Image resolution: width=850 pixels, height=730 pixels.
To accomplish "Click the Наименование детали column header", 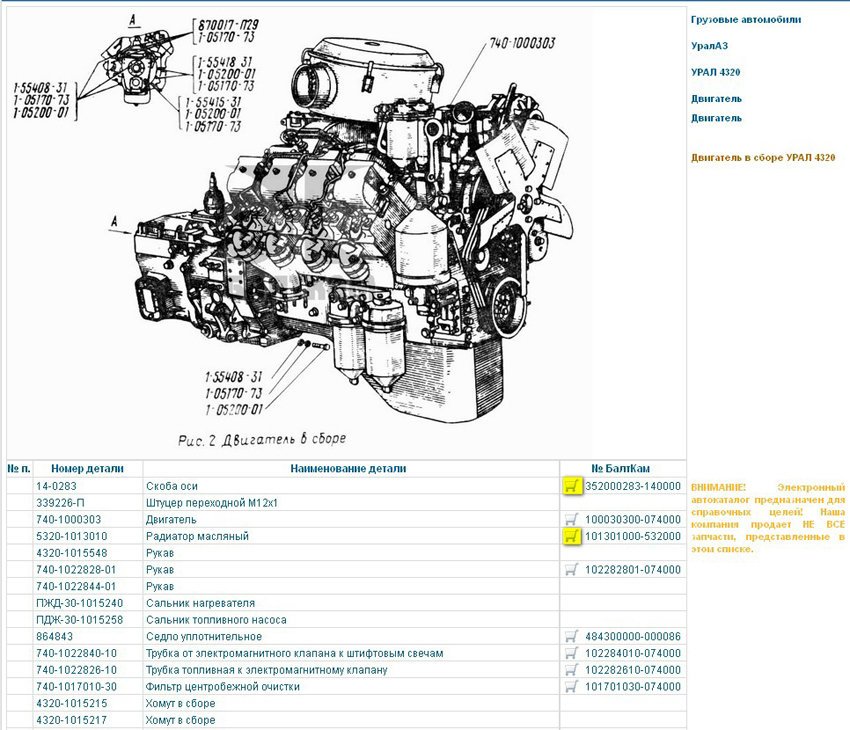I will [349, 468].
